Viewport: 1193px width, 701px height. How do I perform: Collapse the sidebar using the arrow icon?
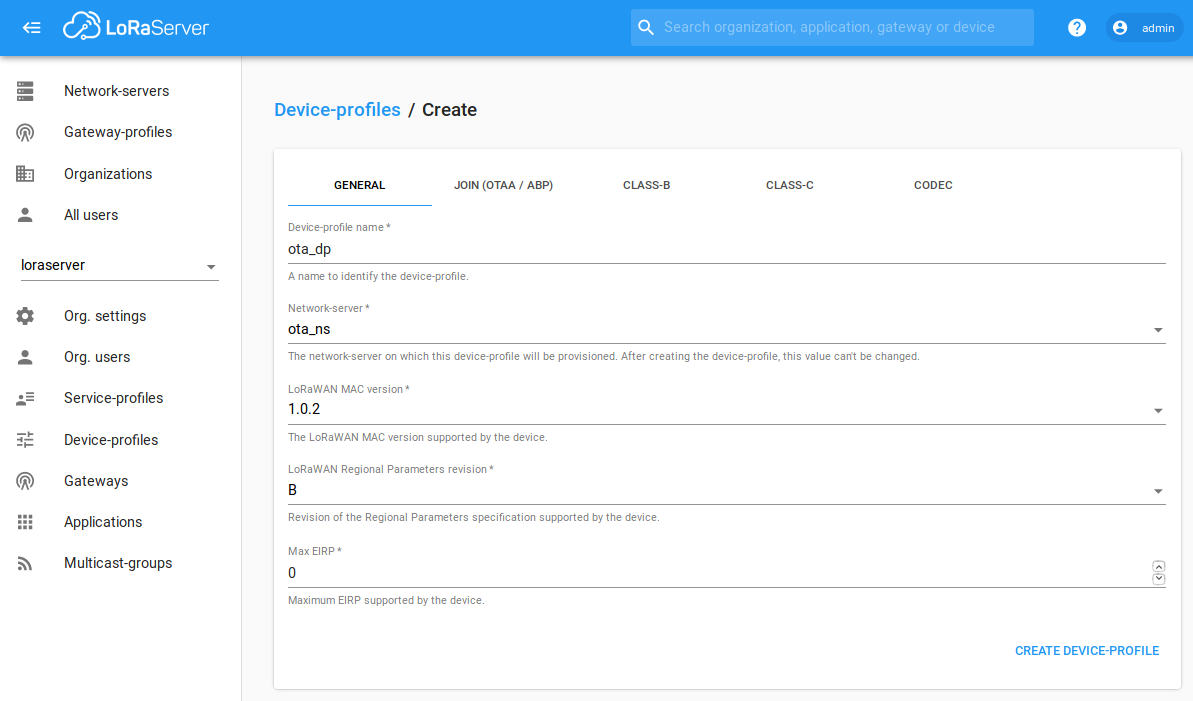pyautogui.click(x=31, y=27)
